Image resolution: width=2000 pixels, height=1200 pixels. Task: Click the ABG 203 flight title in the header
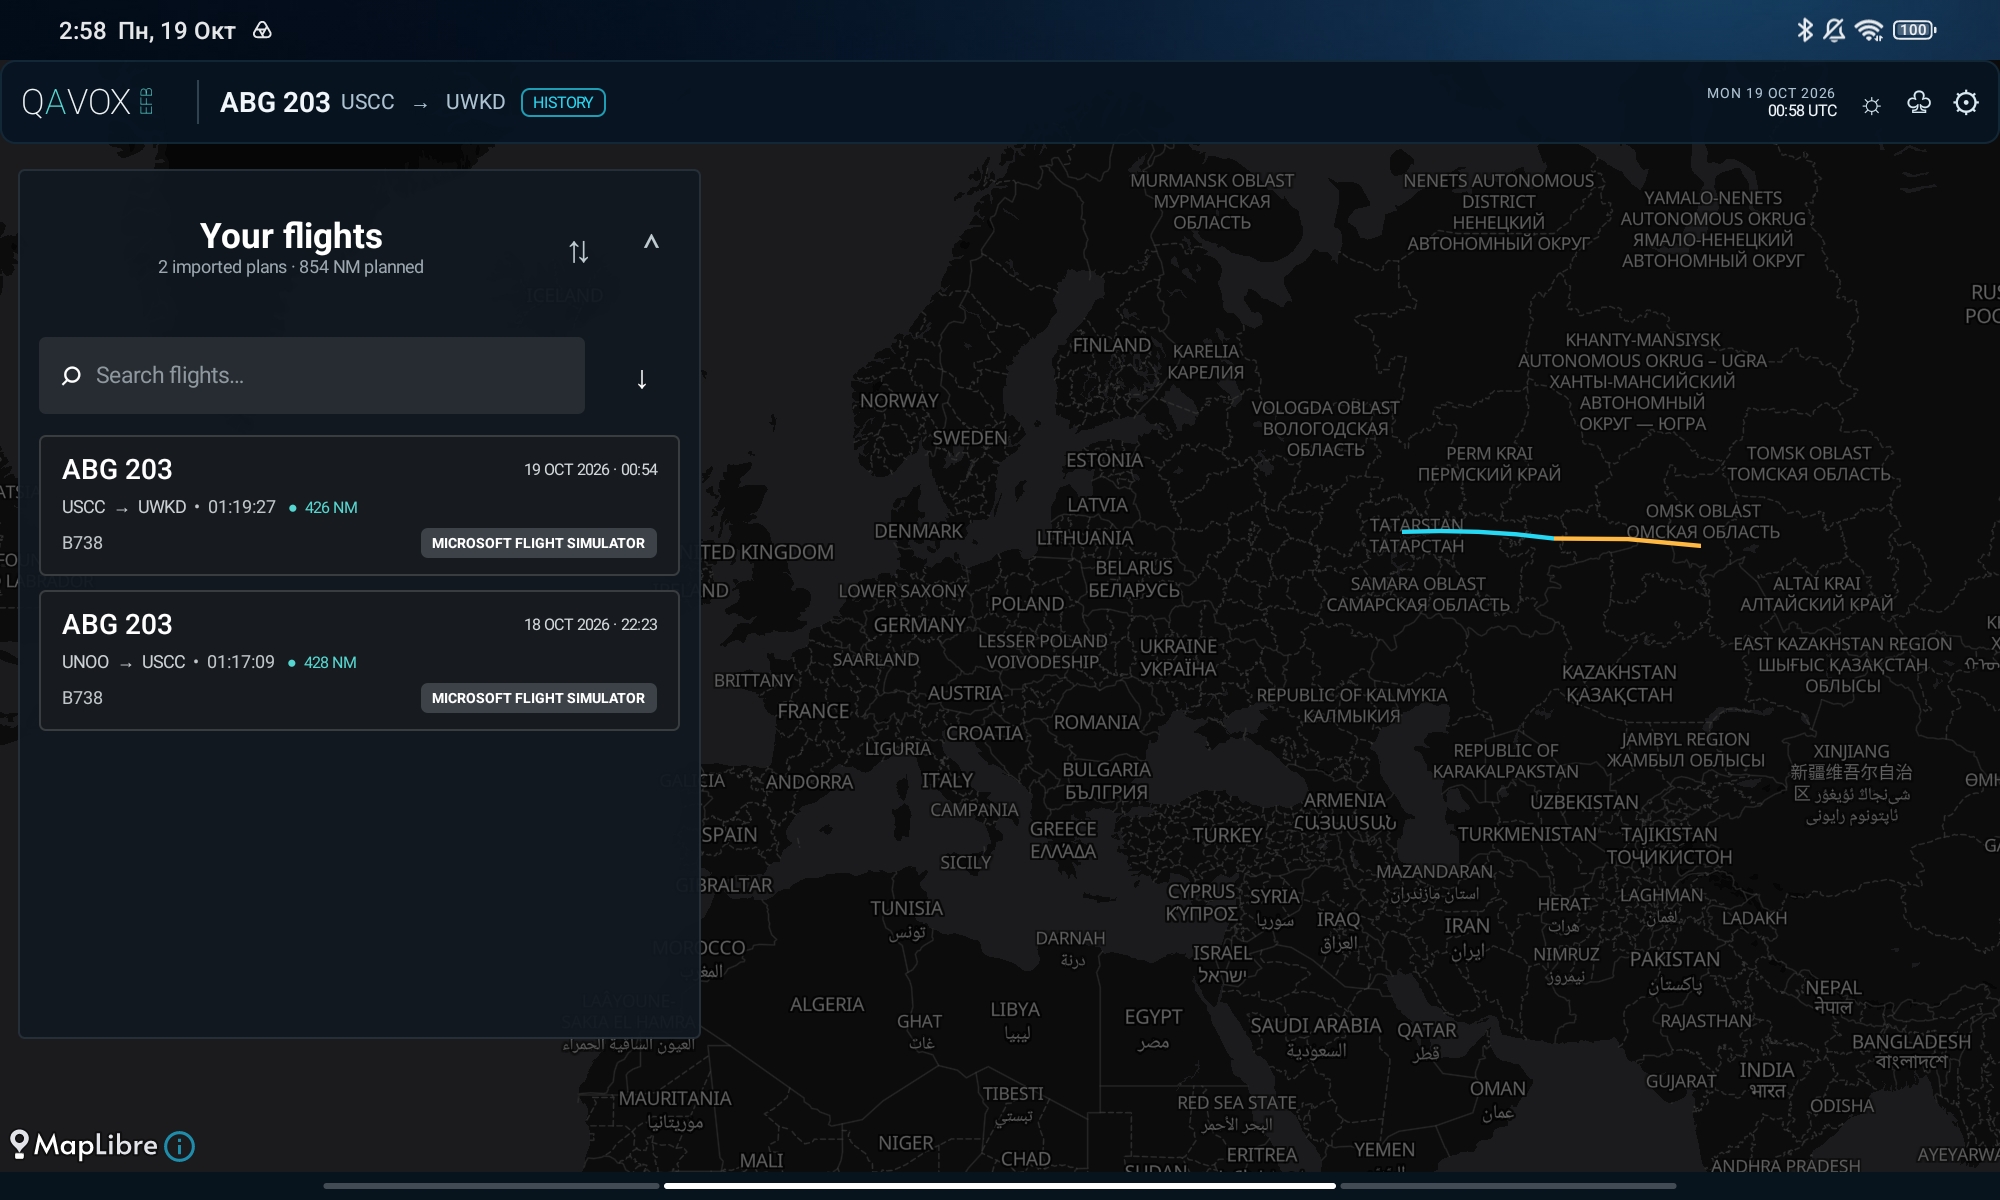275,102
